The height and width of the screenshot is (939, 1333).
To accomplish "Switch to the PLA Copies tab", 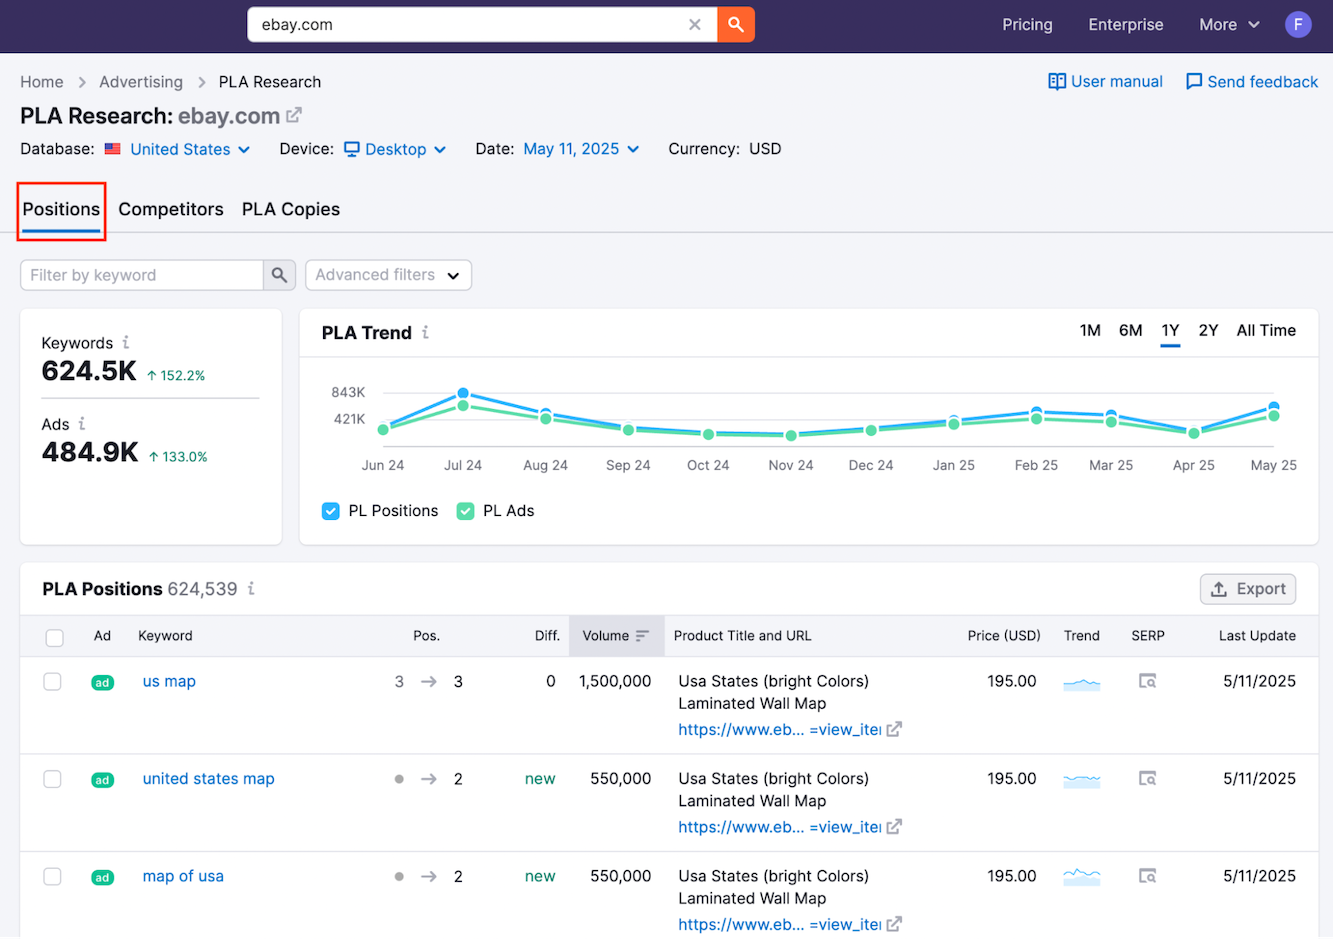I will coord(291,209).
